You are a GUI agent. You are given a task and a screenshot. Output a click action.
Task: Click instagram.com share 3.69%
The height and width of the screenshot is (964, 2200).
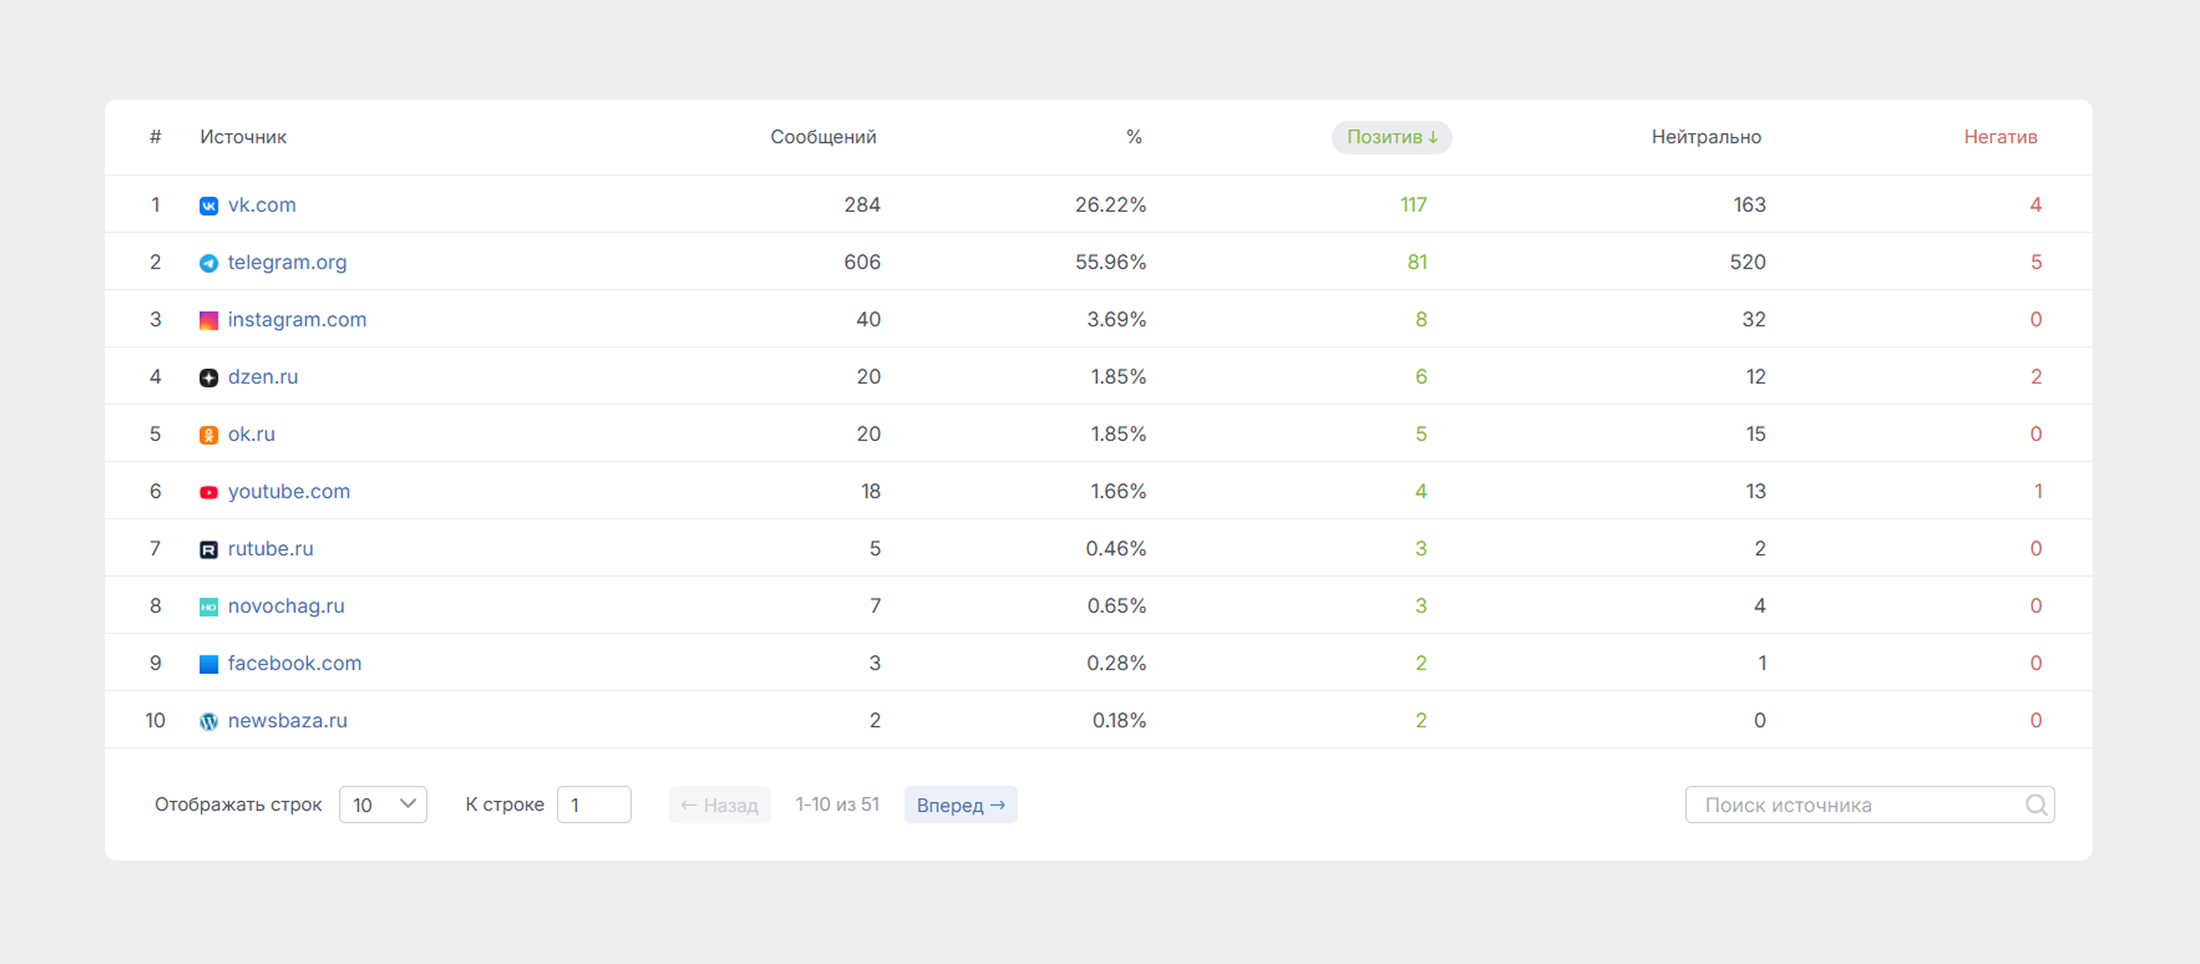tap(1116, 319)
